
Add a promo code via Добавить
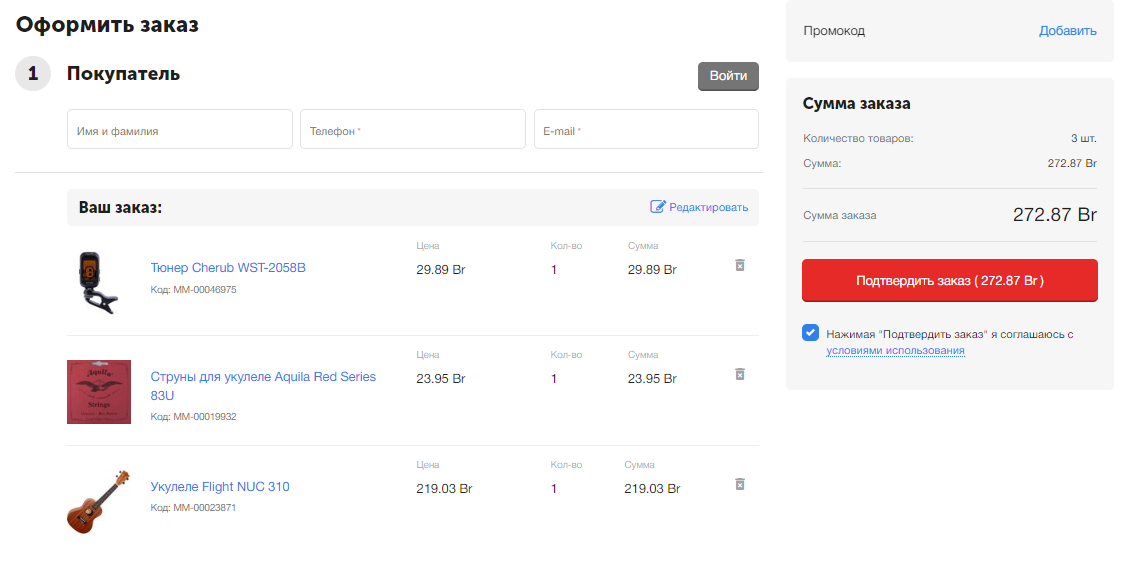(x=1067, y=31)
